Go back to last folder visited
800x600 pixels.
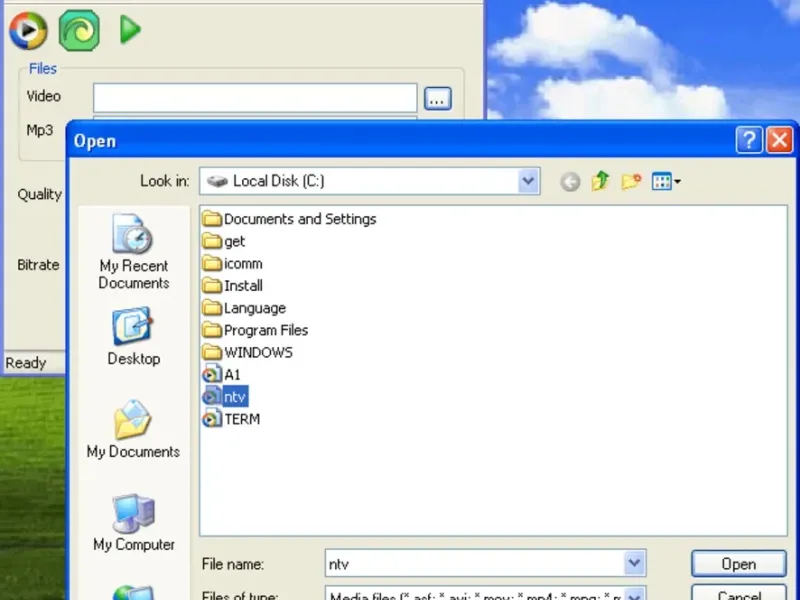(x=570, y=182)
